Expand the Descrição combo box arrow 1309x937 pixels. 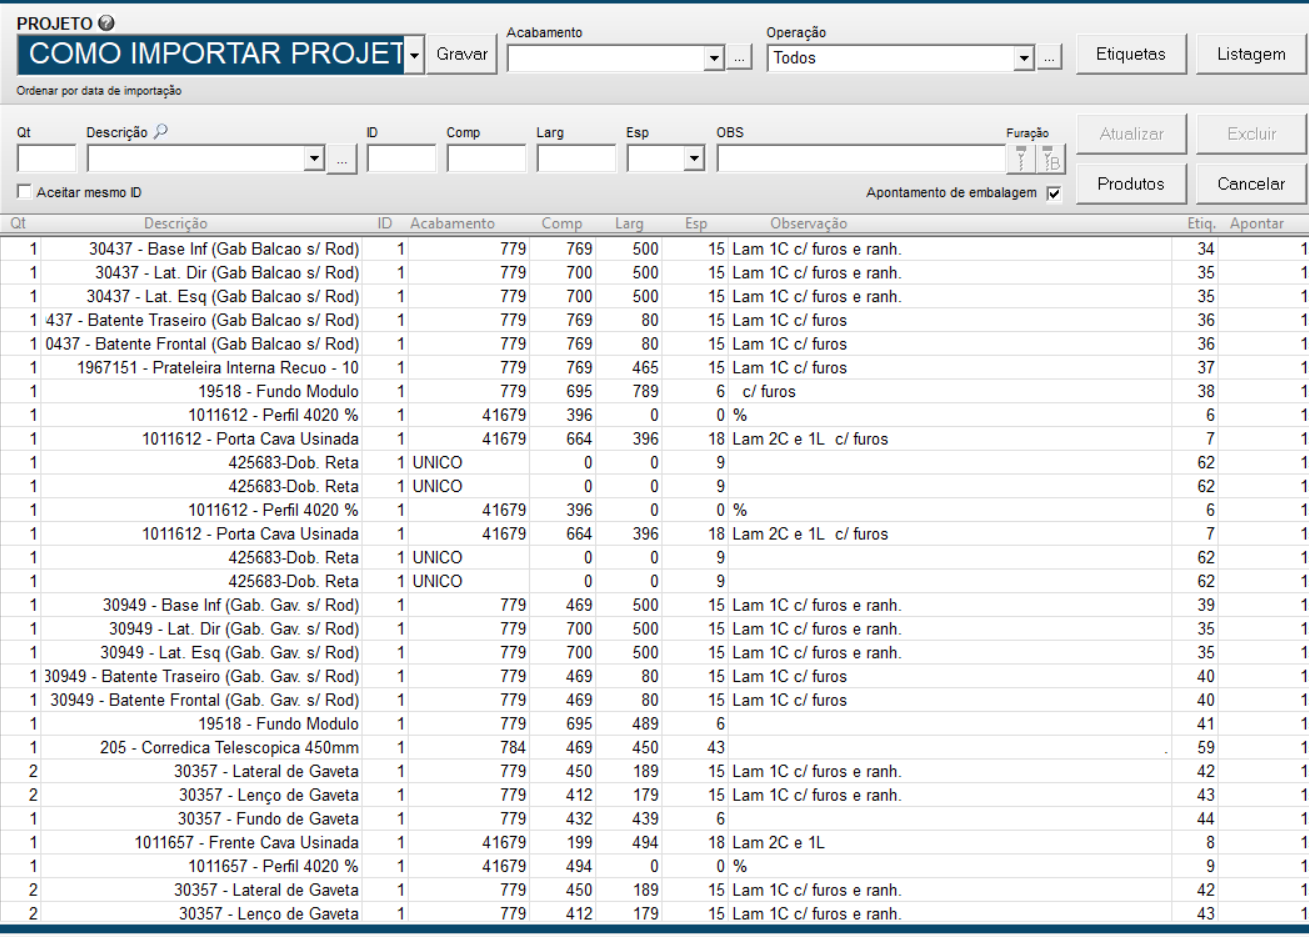tap(315, 158)
